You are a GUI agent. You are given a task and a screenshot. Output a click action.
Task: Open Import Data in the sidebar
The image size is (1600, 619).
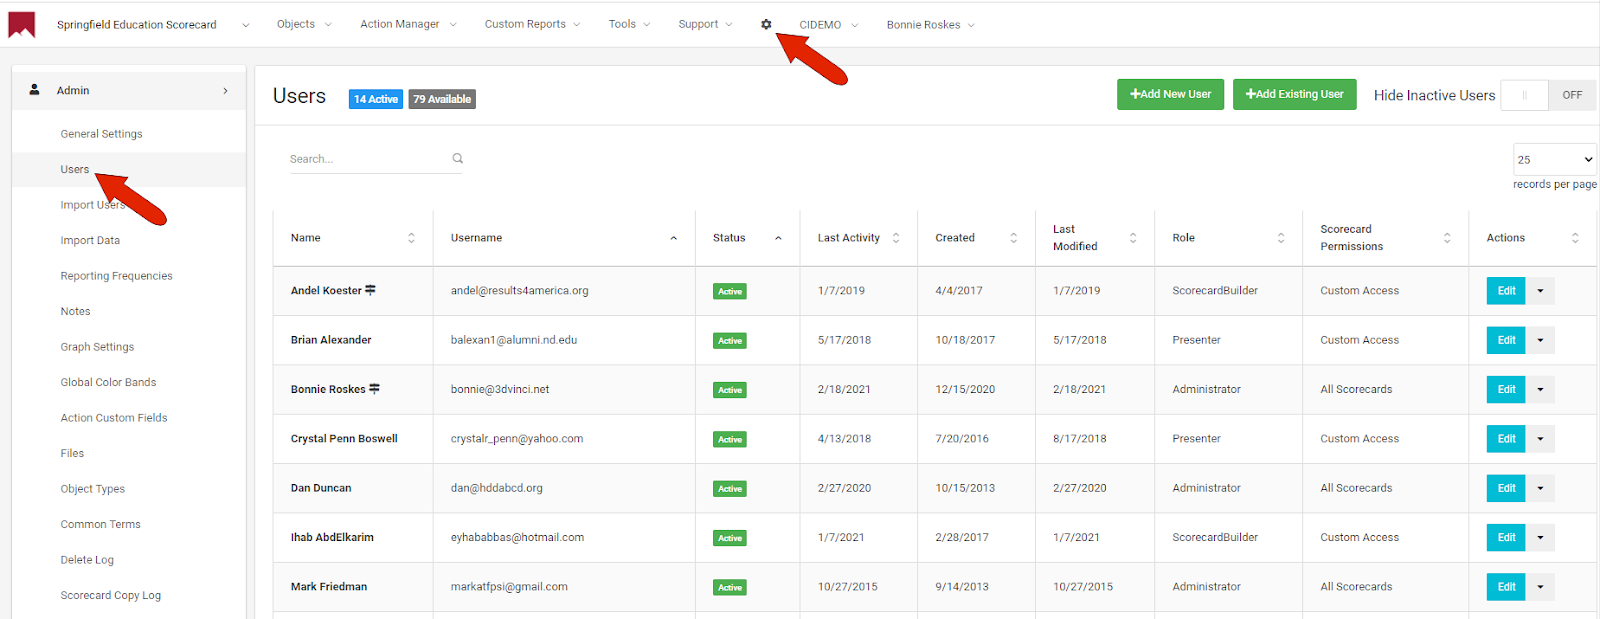pyautogui.click(x=90, y=240)
